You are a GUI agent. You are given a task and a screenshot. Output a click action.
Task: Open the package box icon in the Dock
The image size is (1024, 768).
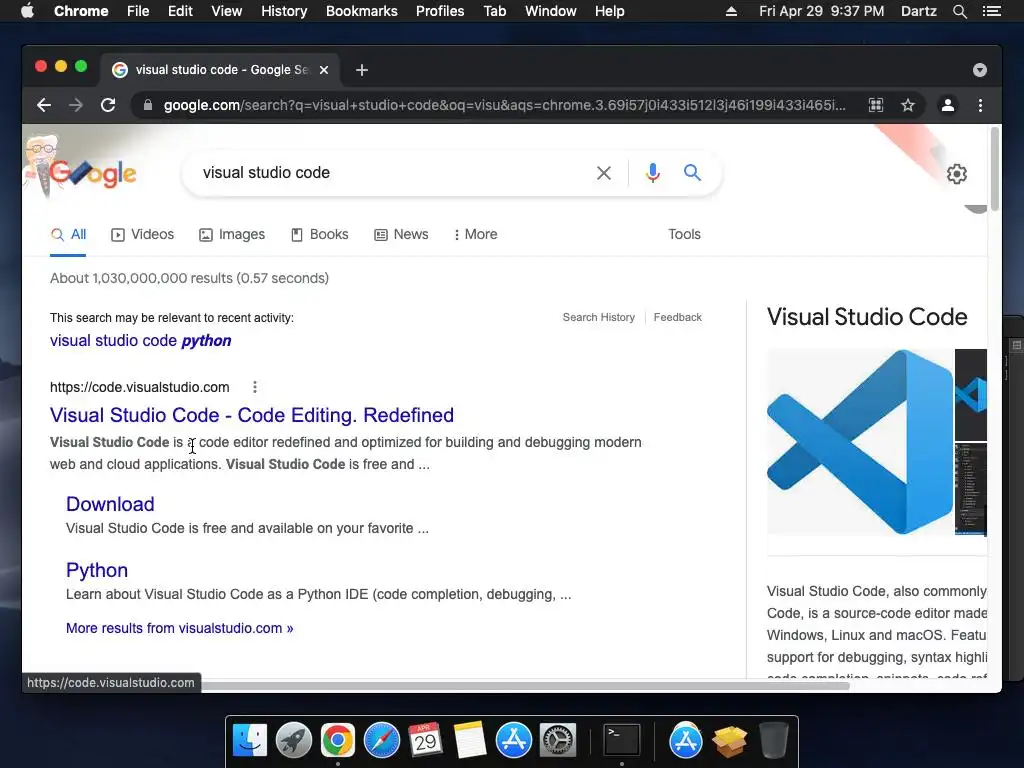[729, 741]
